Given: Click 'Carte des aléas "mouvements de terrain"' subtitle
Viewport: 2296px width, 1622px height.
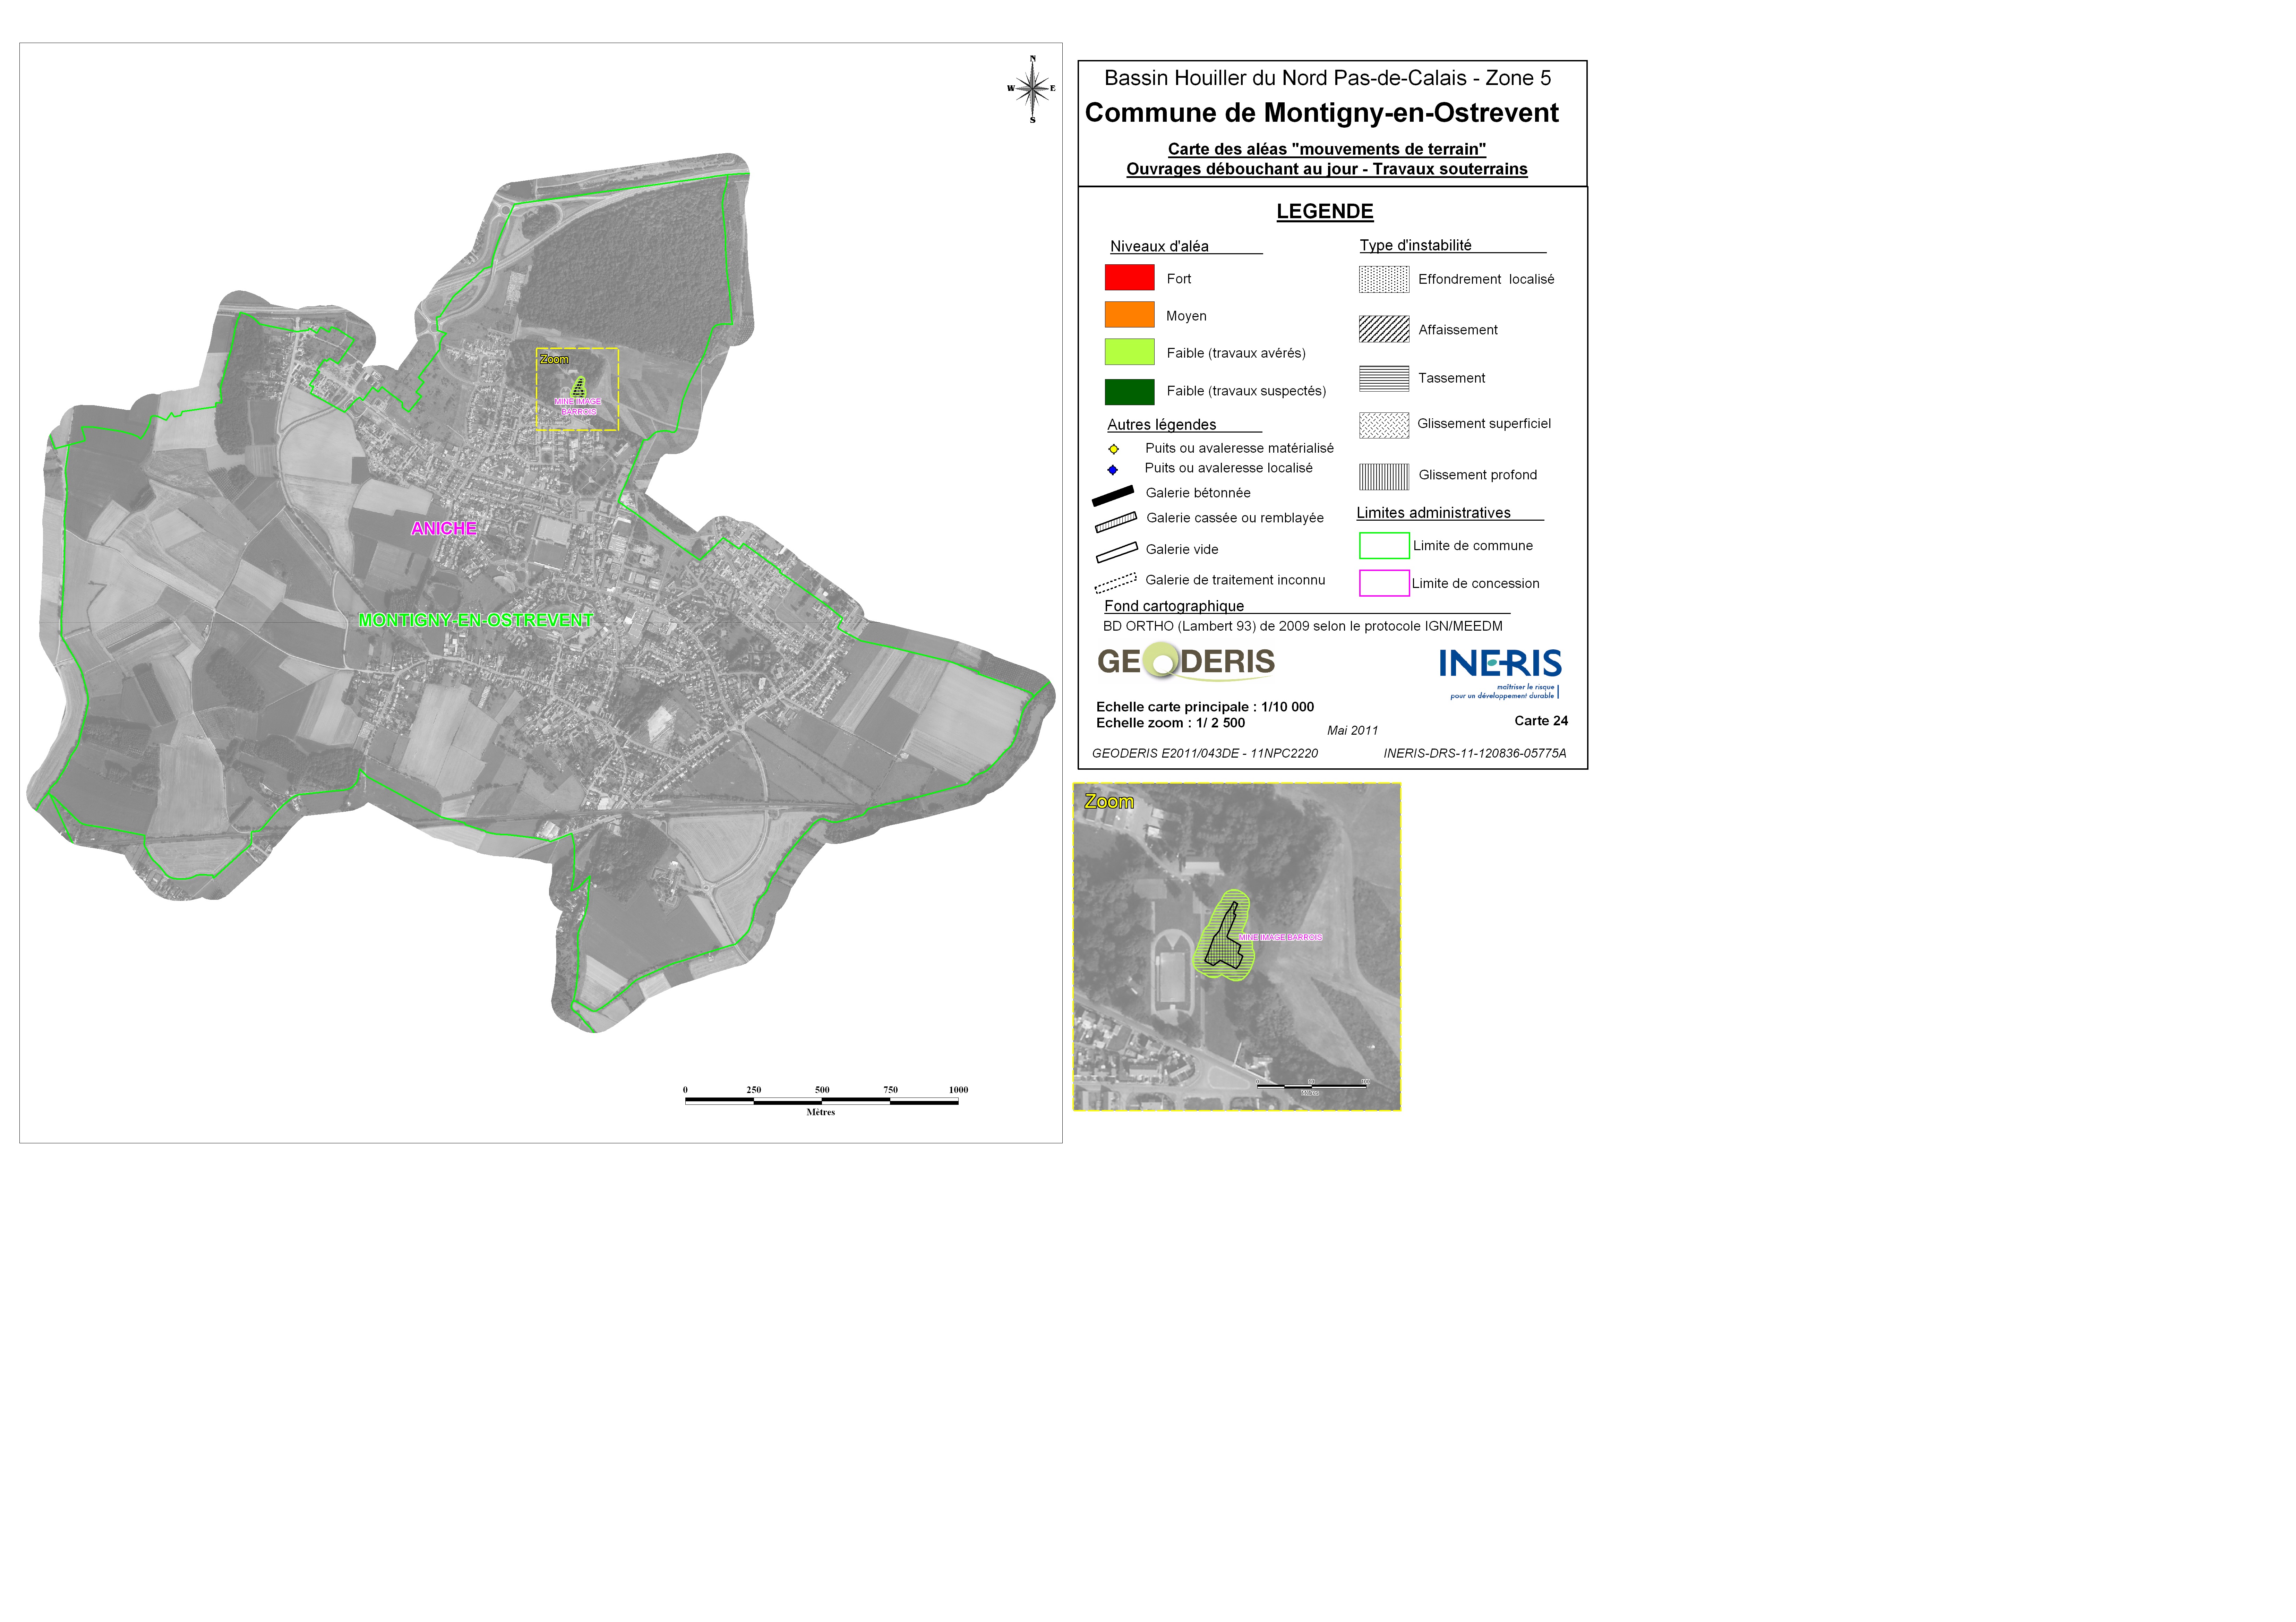Looking at the screenshot, I should (1327, 149).
